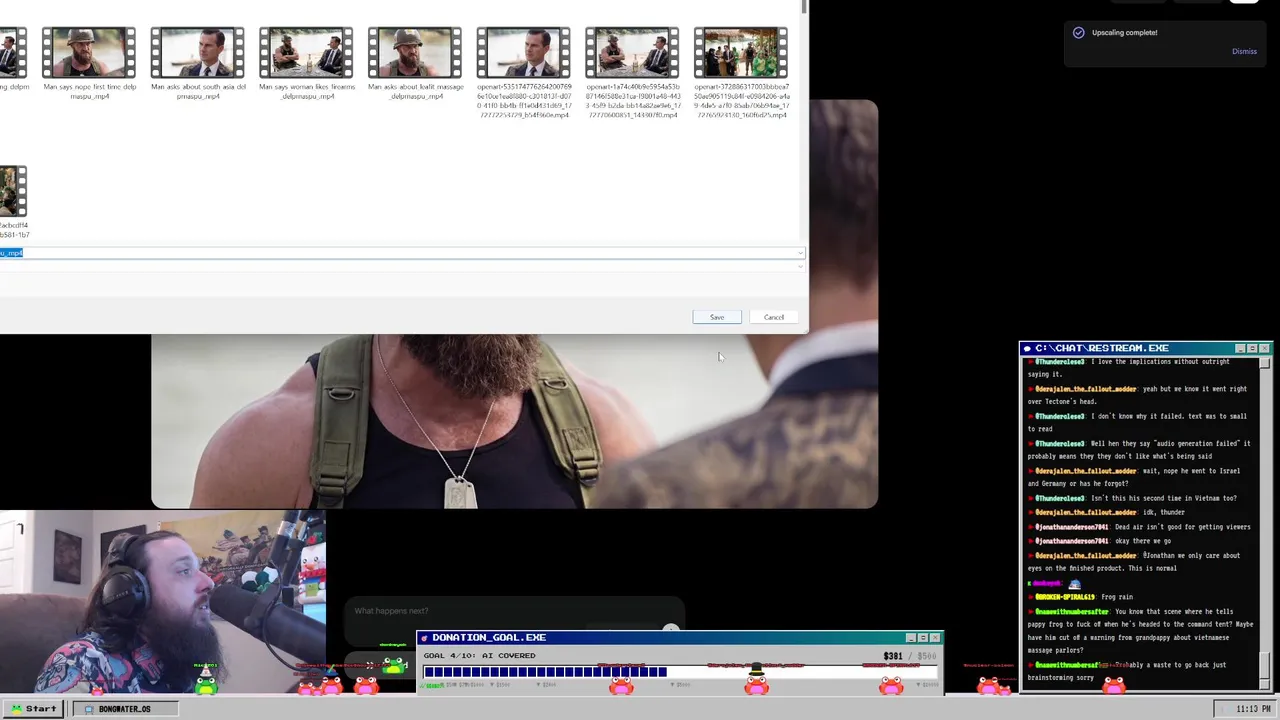Open the Start menu

(x=33, y=709)
